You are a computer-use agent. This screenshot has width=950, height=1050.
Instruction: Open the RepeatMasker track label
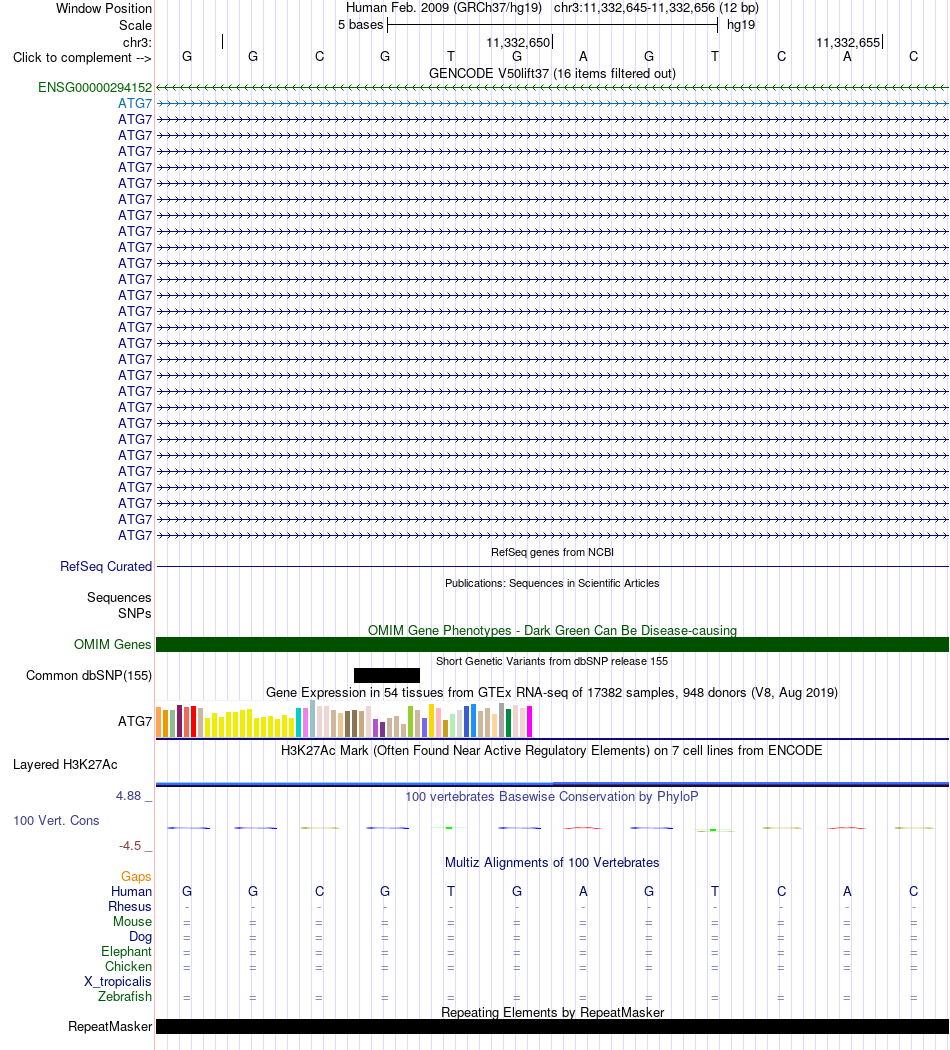click(x=110, y=1027)
